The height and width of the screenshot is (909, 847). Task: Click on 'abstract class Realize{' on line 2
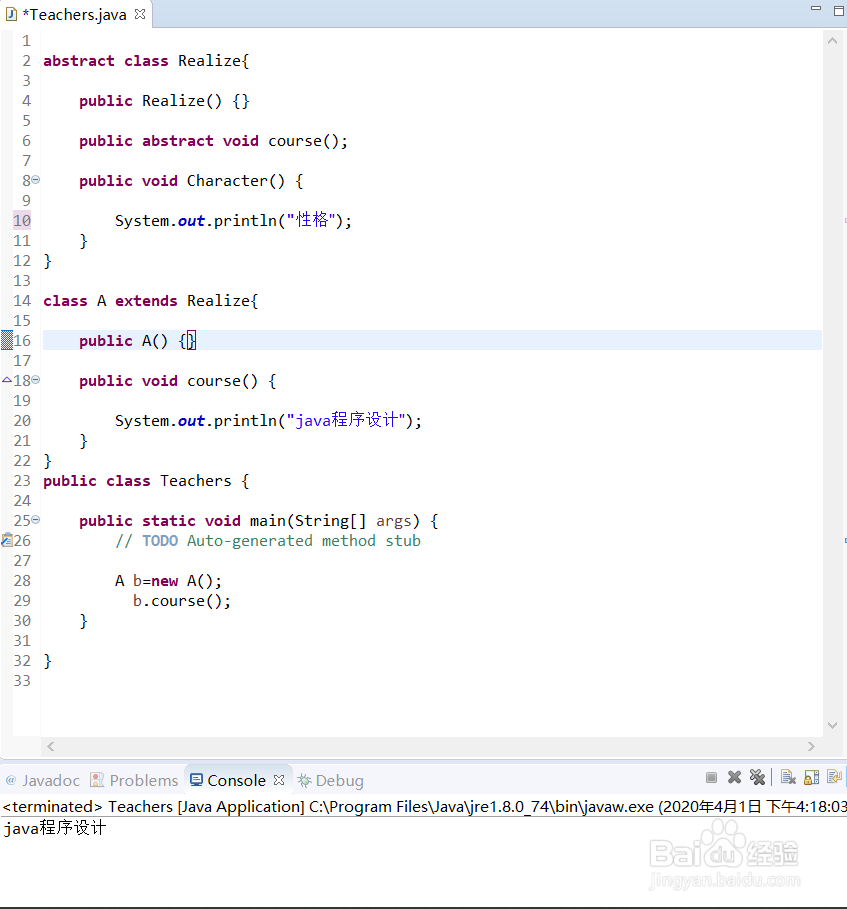(146, 61)
